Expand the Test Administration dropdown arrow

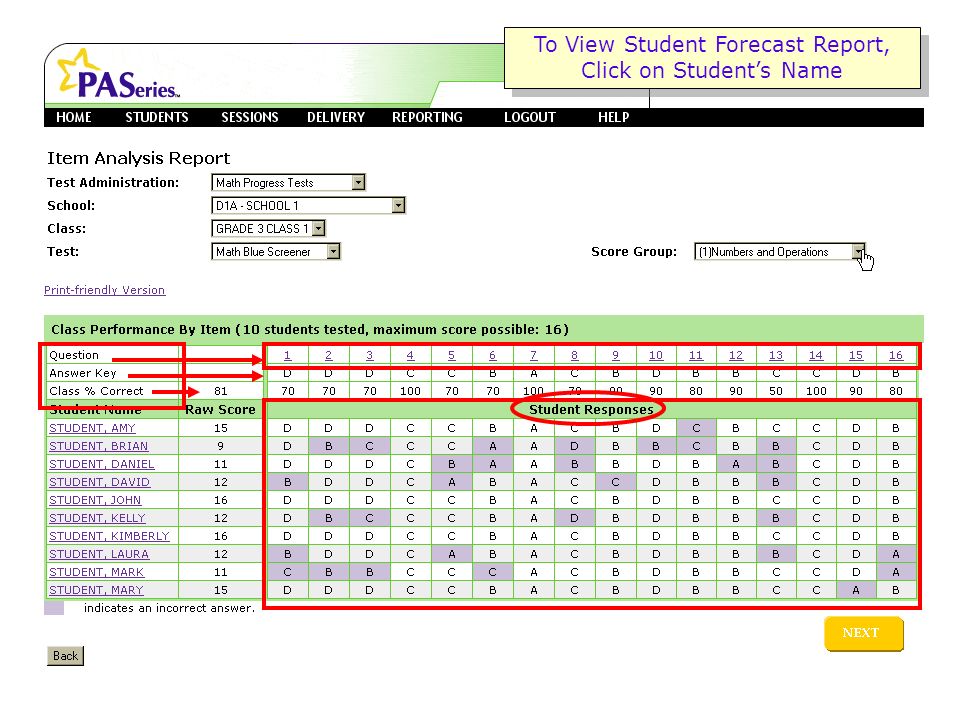pyautogui.click(x=358, y=182)
